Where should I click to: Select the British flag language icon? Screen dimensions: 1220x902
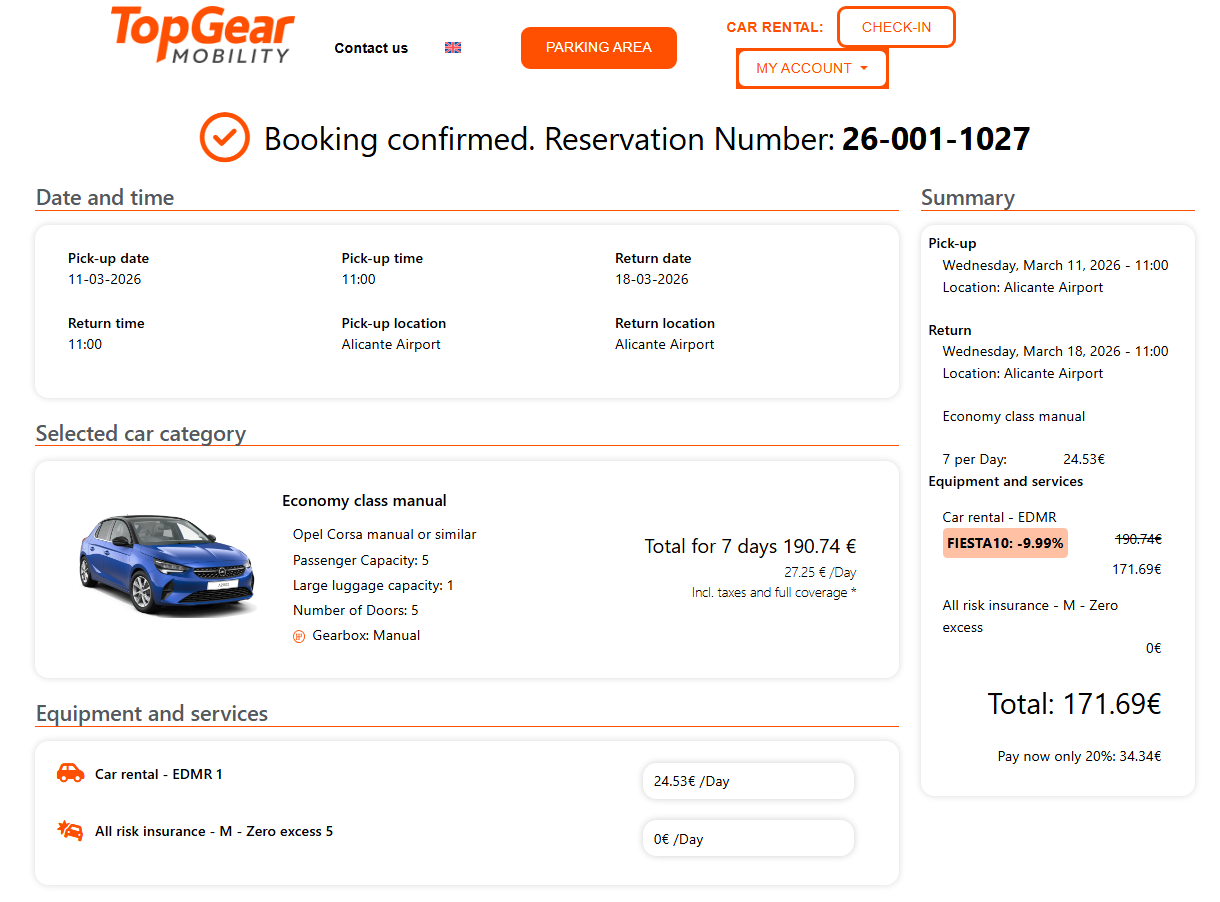click(x=452, y=47)
